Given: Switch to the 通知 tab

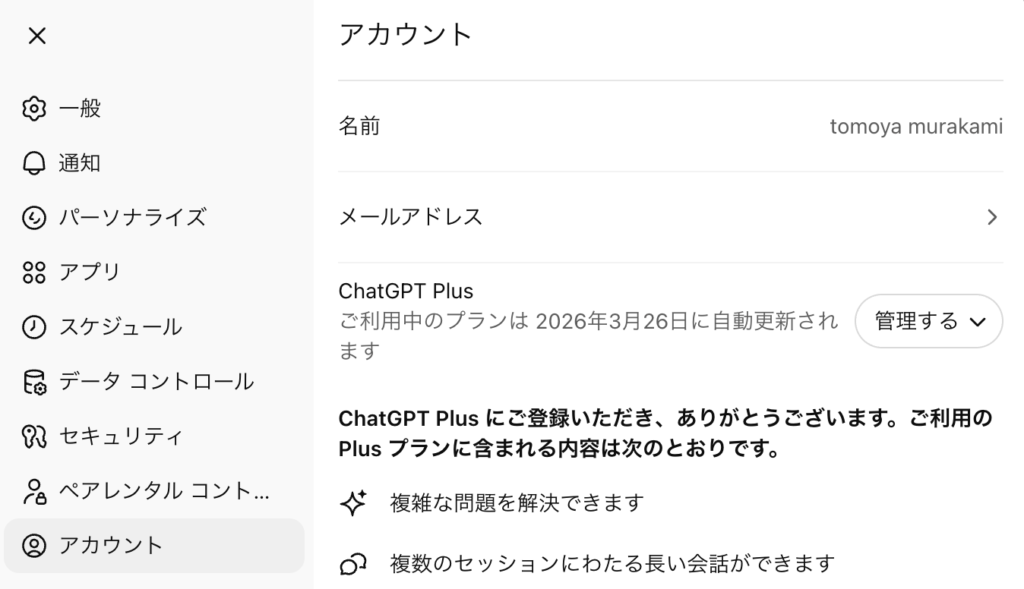Looking at the screenshot, I should pos(79,163).
